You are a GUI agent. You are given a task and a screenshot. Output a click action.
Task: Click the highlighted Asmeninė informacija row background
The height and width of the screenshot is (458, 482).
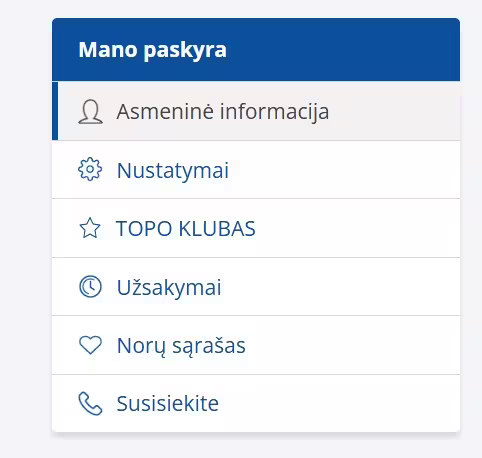coord(393,111)
